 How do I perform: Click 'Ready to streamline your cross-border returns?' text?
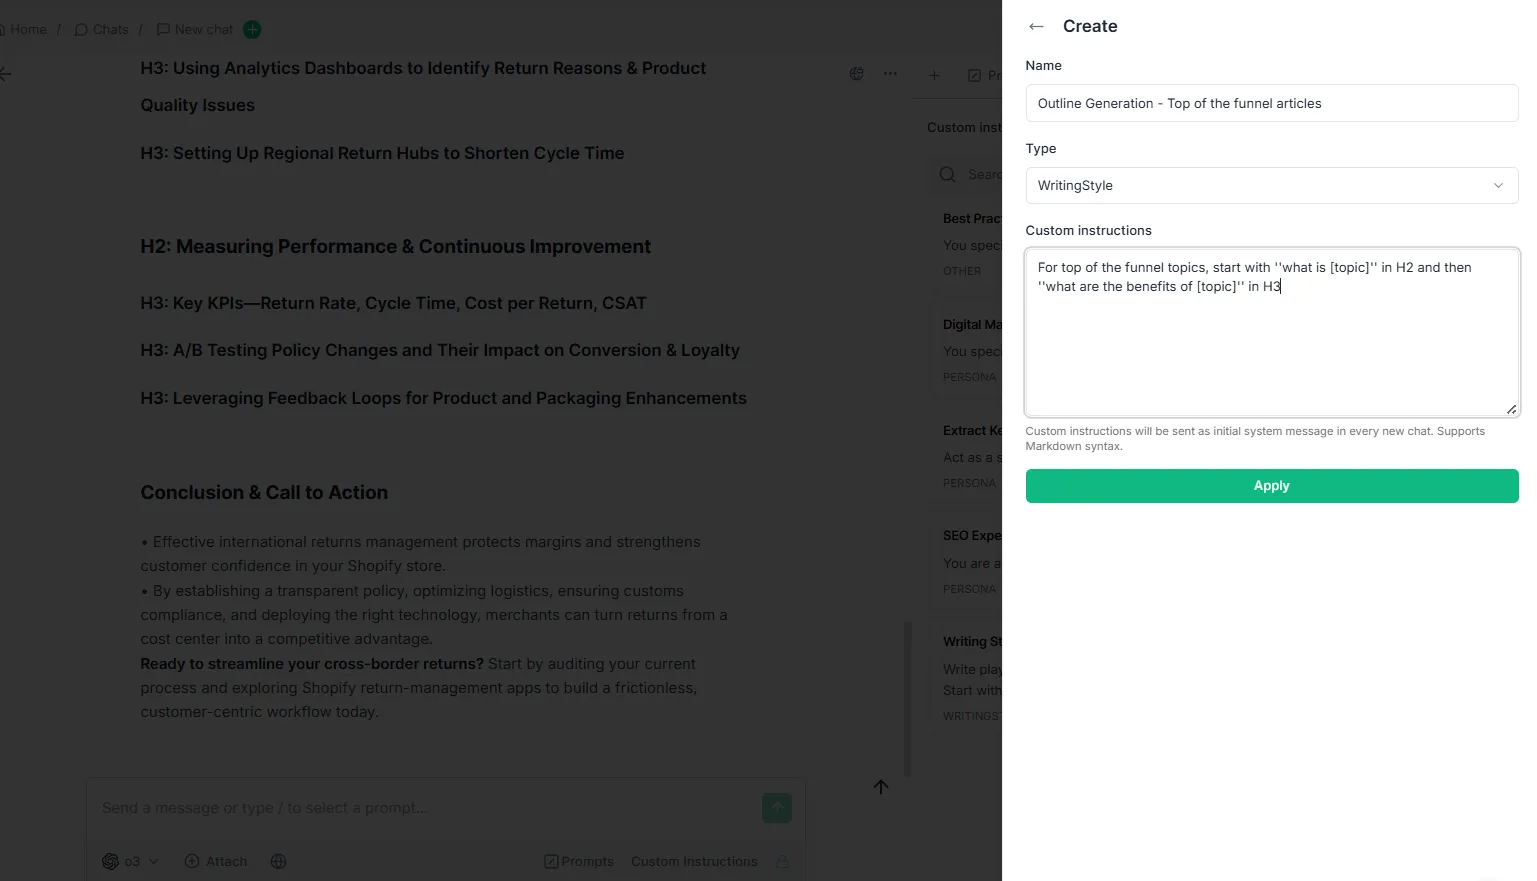[x=311, y=664]
